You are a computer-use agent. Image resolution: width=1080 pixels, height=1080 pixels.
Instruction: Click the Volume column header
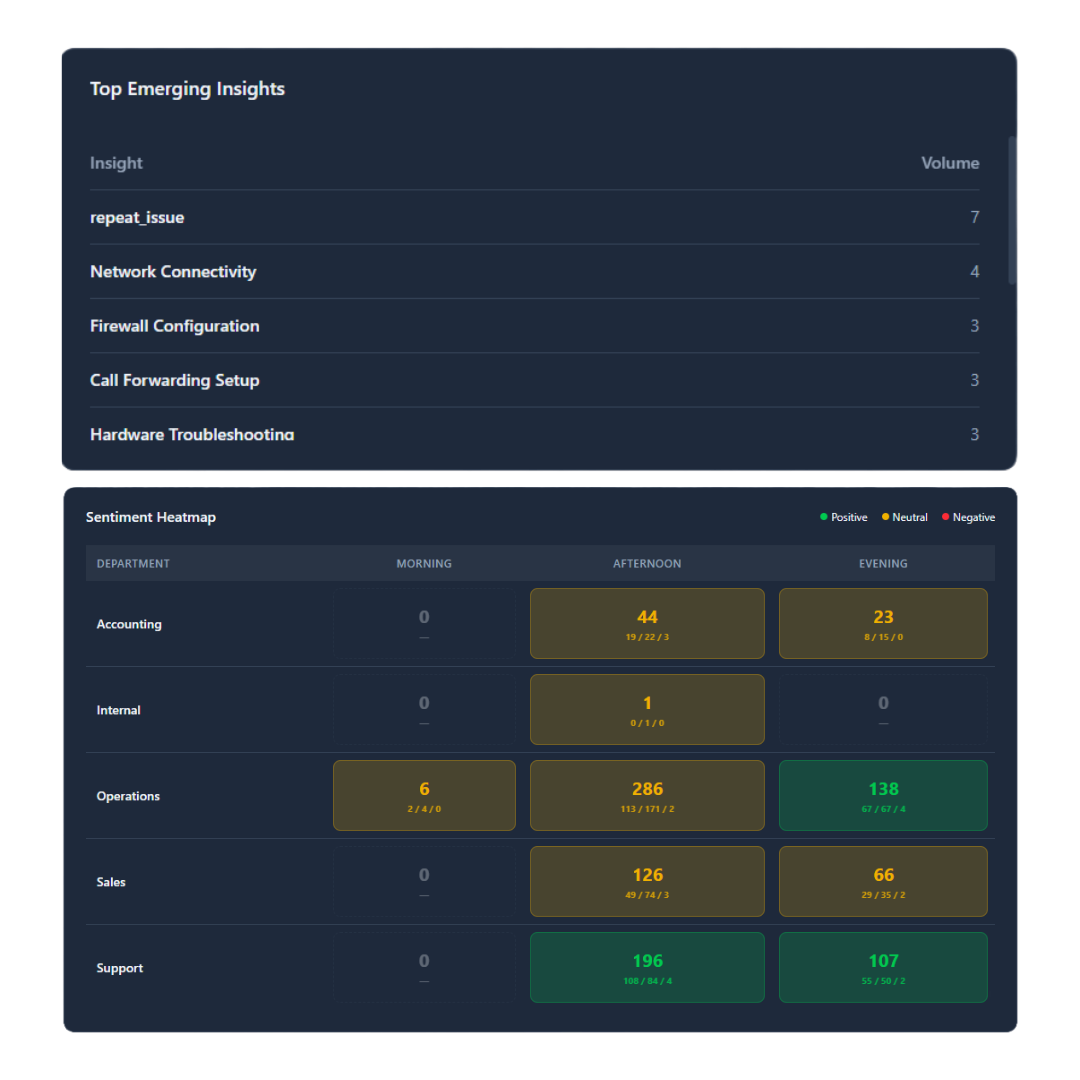click(950, 163)
